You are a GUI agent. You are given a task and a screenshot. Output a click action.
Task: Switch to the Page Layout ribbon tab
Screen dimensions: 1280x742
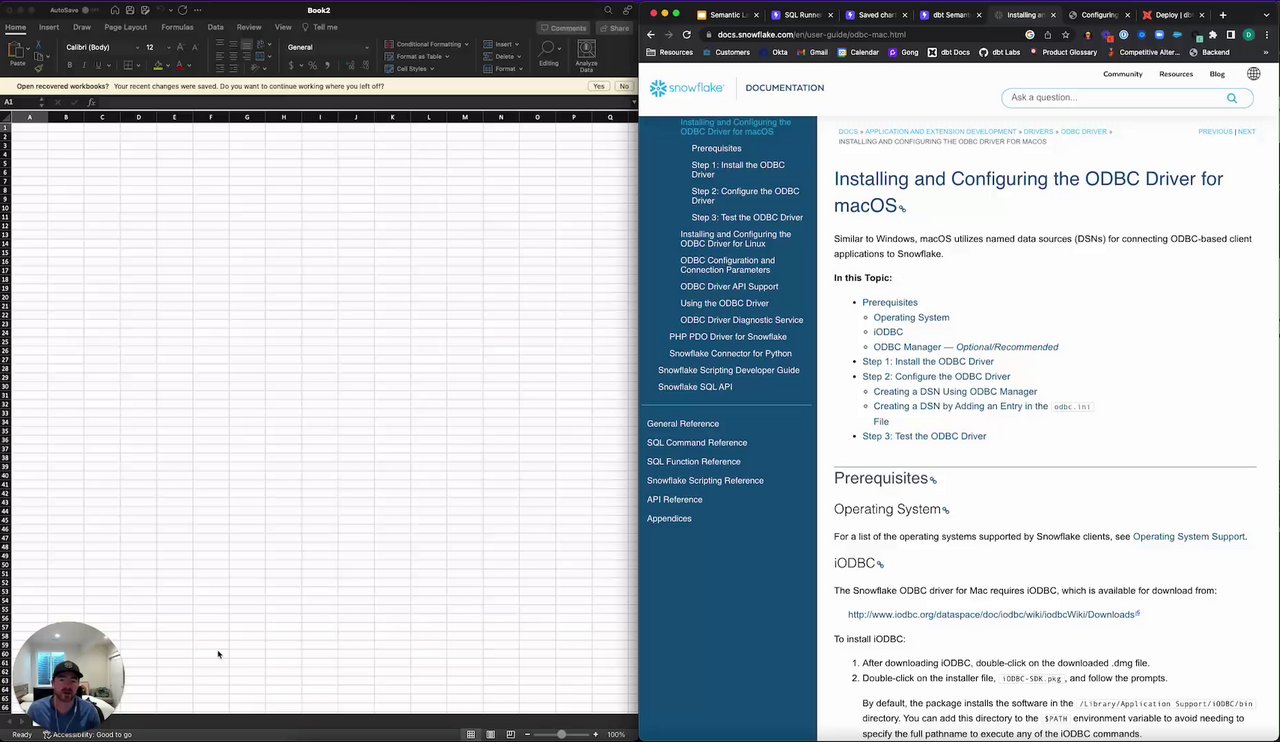click(125, 27)
